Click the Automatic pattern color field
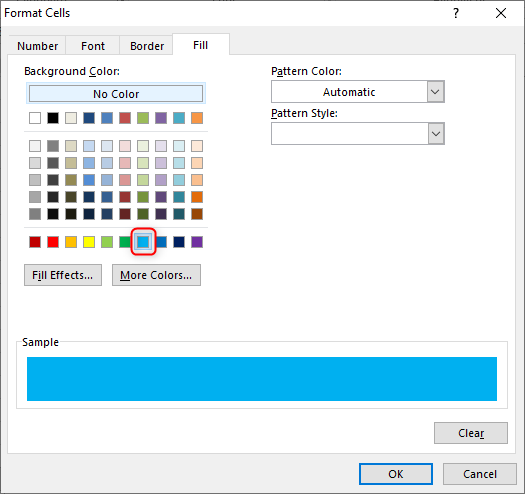The image size is (525, 494). pos(349,92)
